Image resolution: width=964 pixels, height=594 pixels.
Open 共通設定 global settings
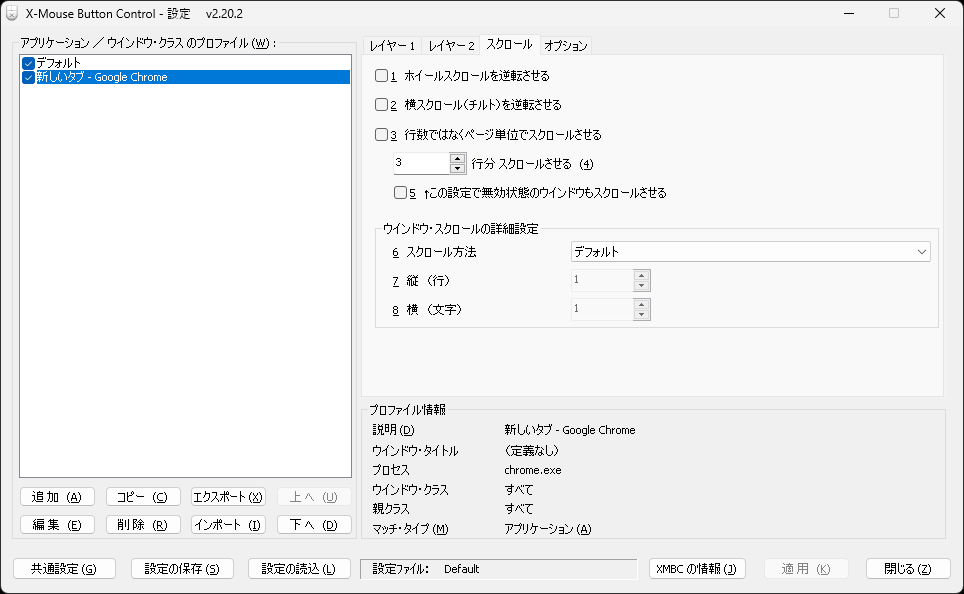tap(63, 568)
